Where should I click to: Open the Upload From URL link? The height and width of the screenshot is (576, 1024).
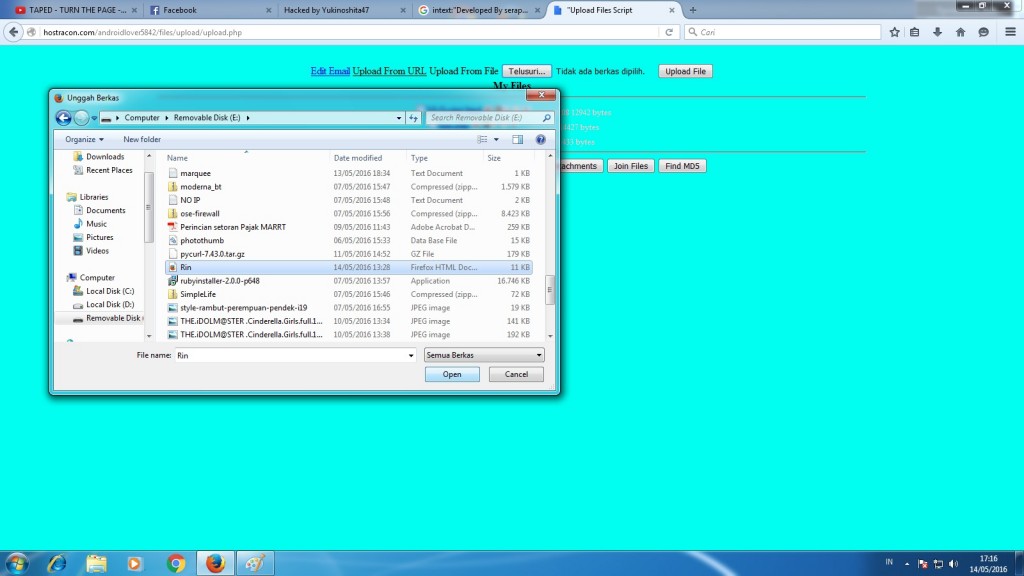389,71
